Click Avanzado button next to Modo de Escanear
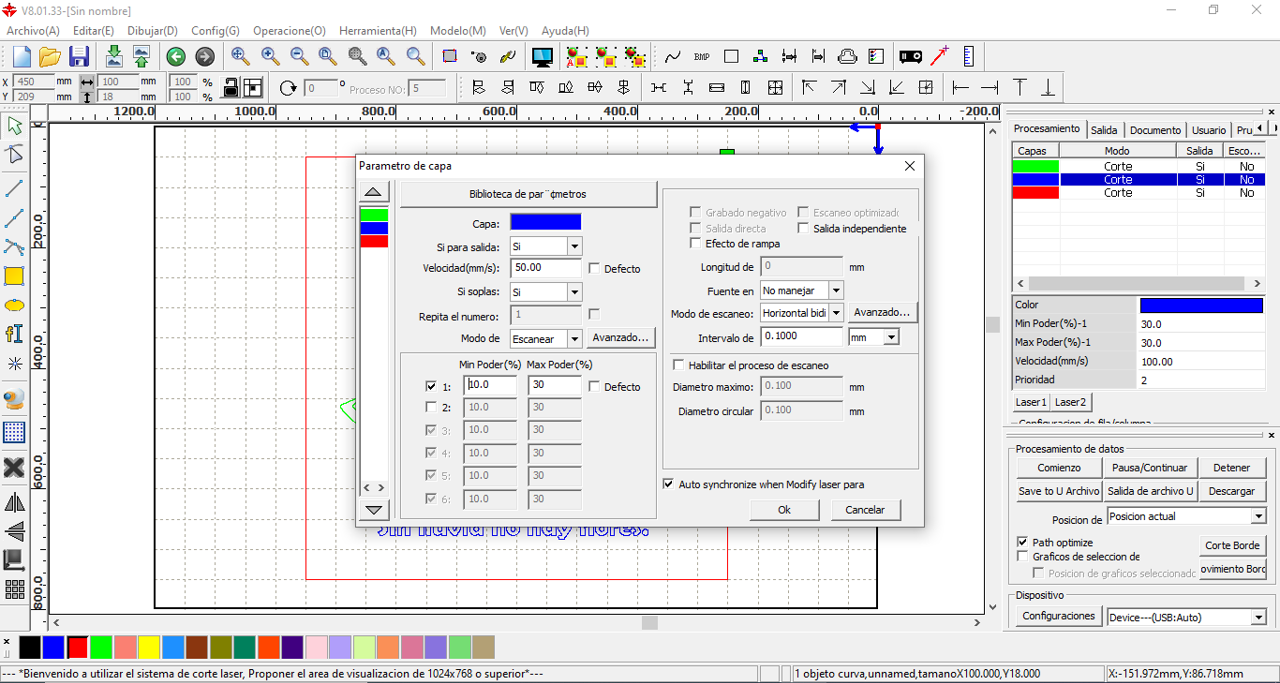This screenshot has width=1280, height=683. pos(620,338)
